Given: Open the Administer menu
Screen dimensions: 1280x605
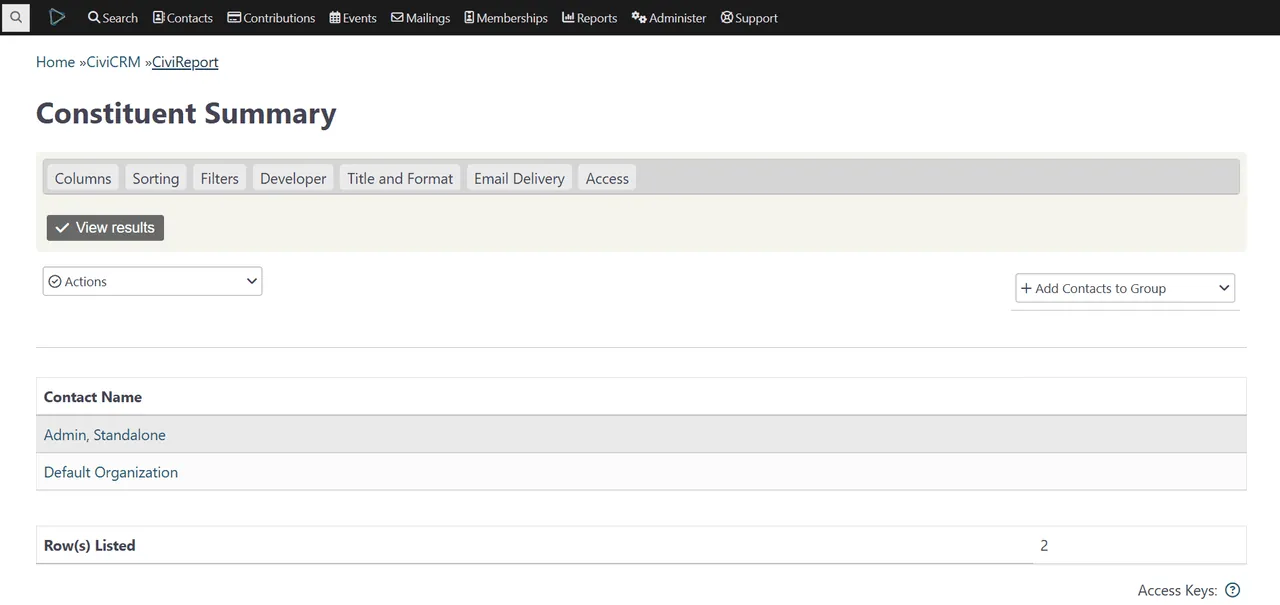Looking at the screenshot, I should [x=669, y=18].
